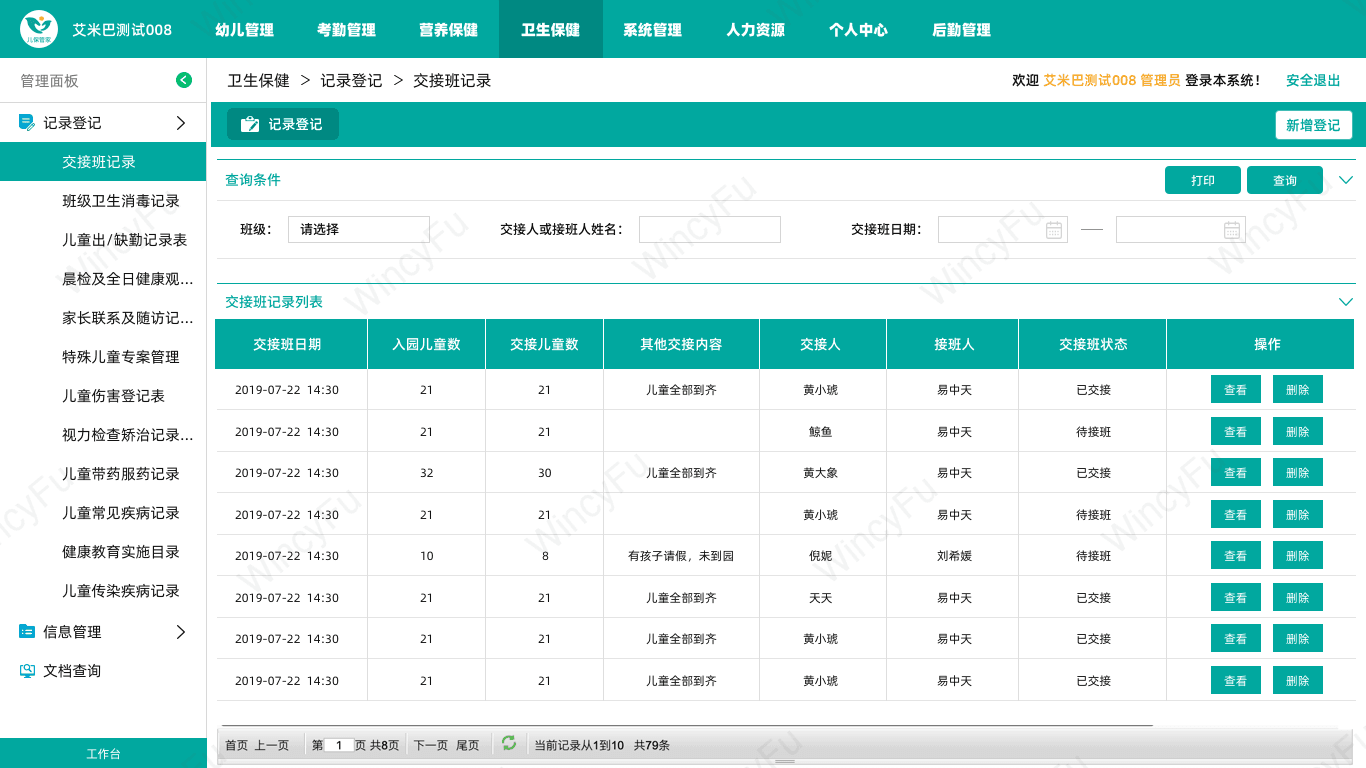Click the 交接班状态 column header
The height and width of the screenshot is (768, 1366).
[1093, 344]
